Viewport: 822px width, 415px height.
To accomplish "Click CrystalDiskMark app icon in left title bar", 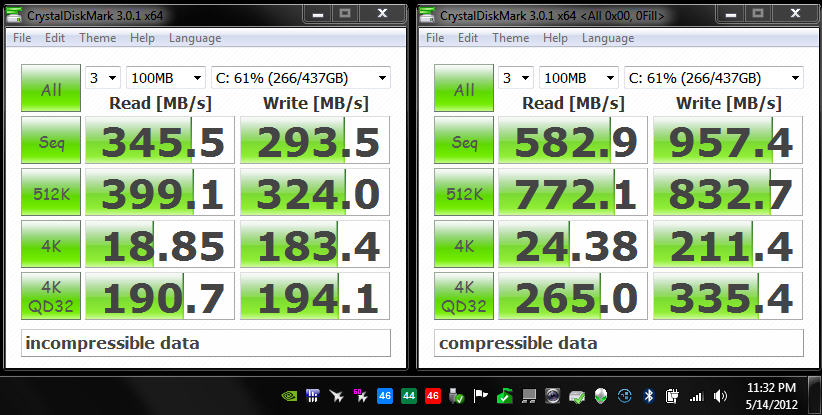I will click(15, 15).
